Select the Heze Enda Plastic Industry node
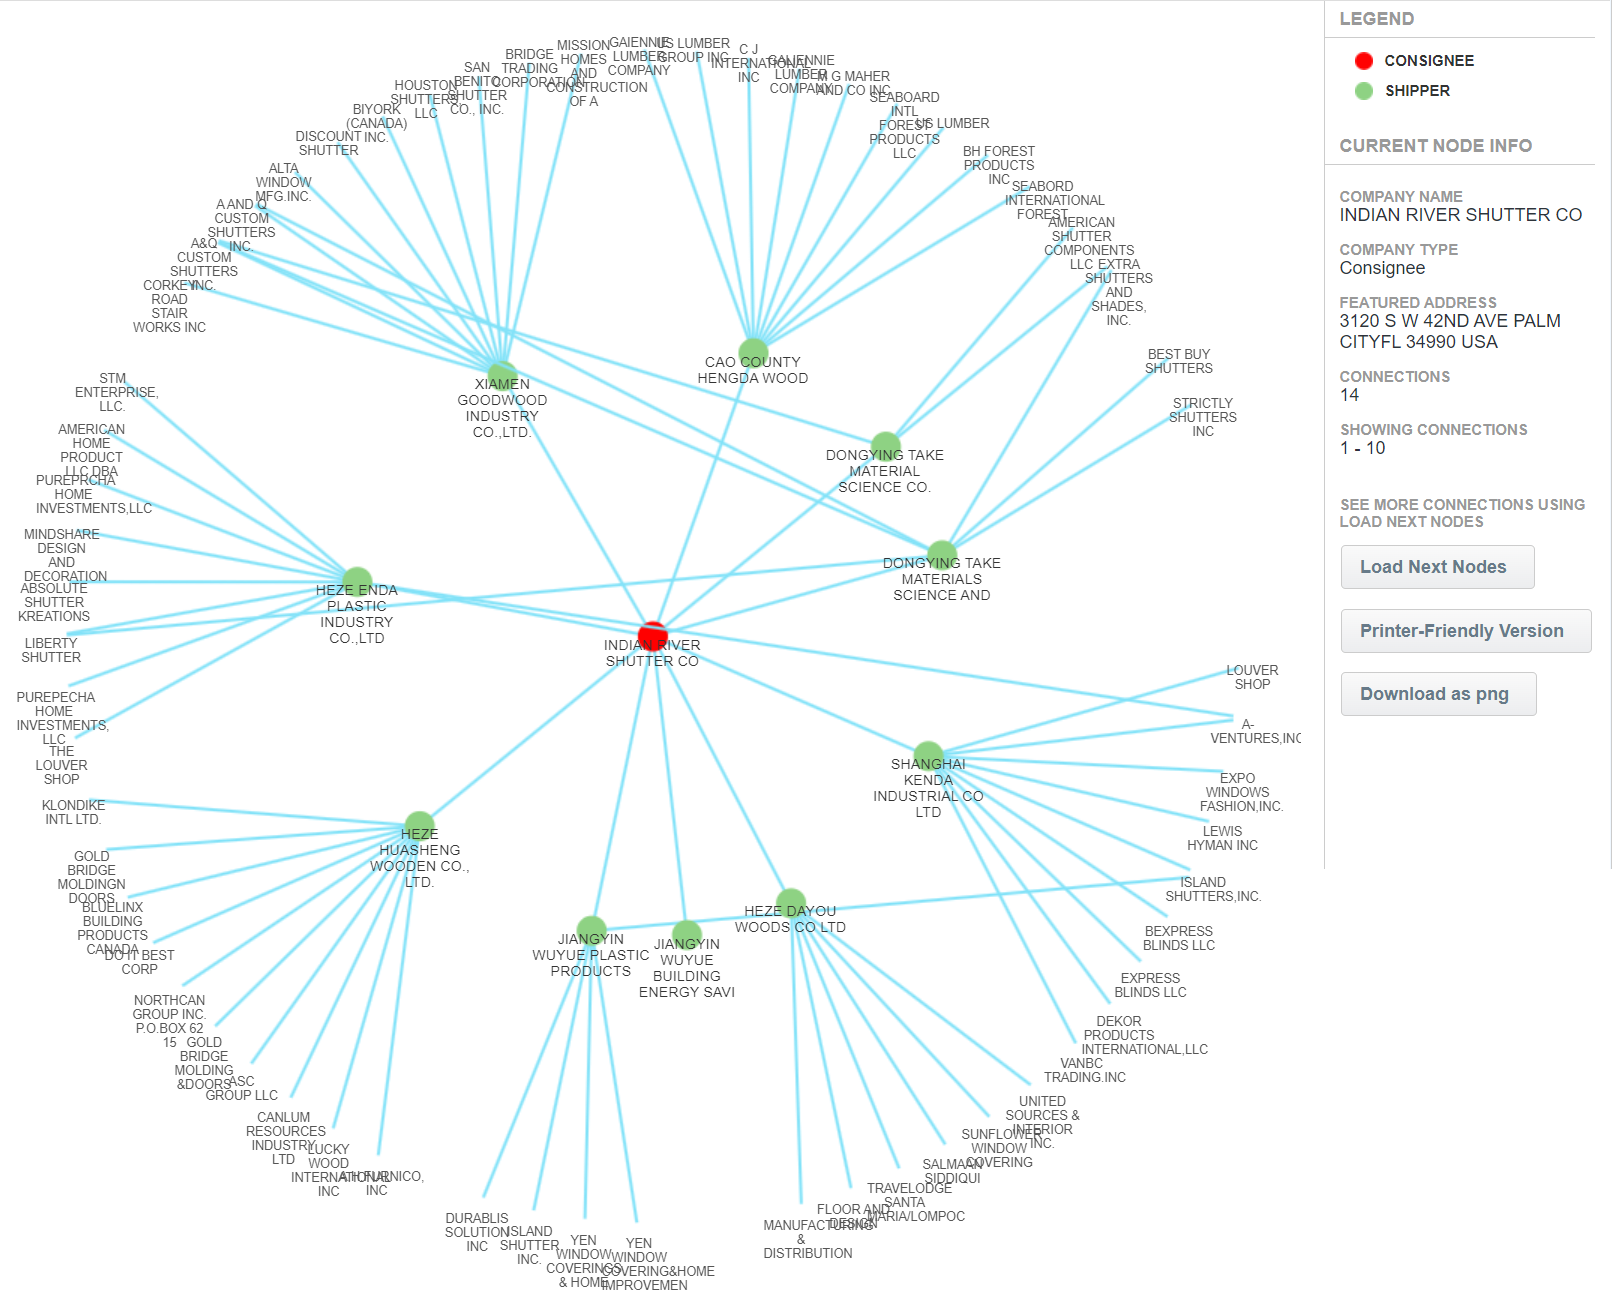 coord(357,581)
